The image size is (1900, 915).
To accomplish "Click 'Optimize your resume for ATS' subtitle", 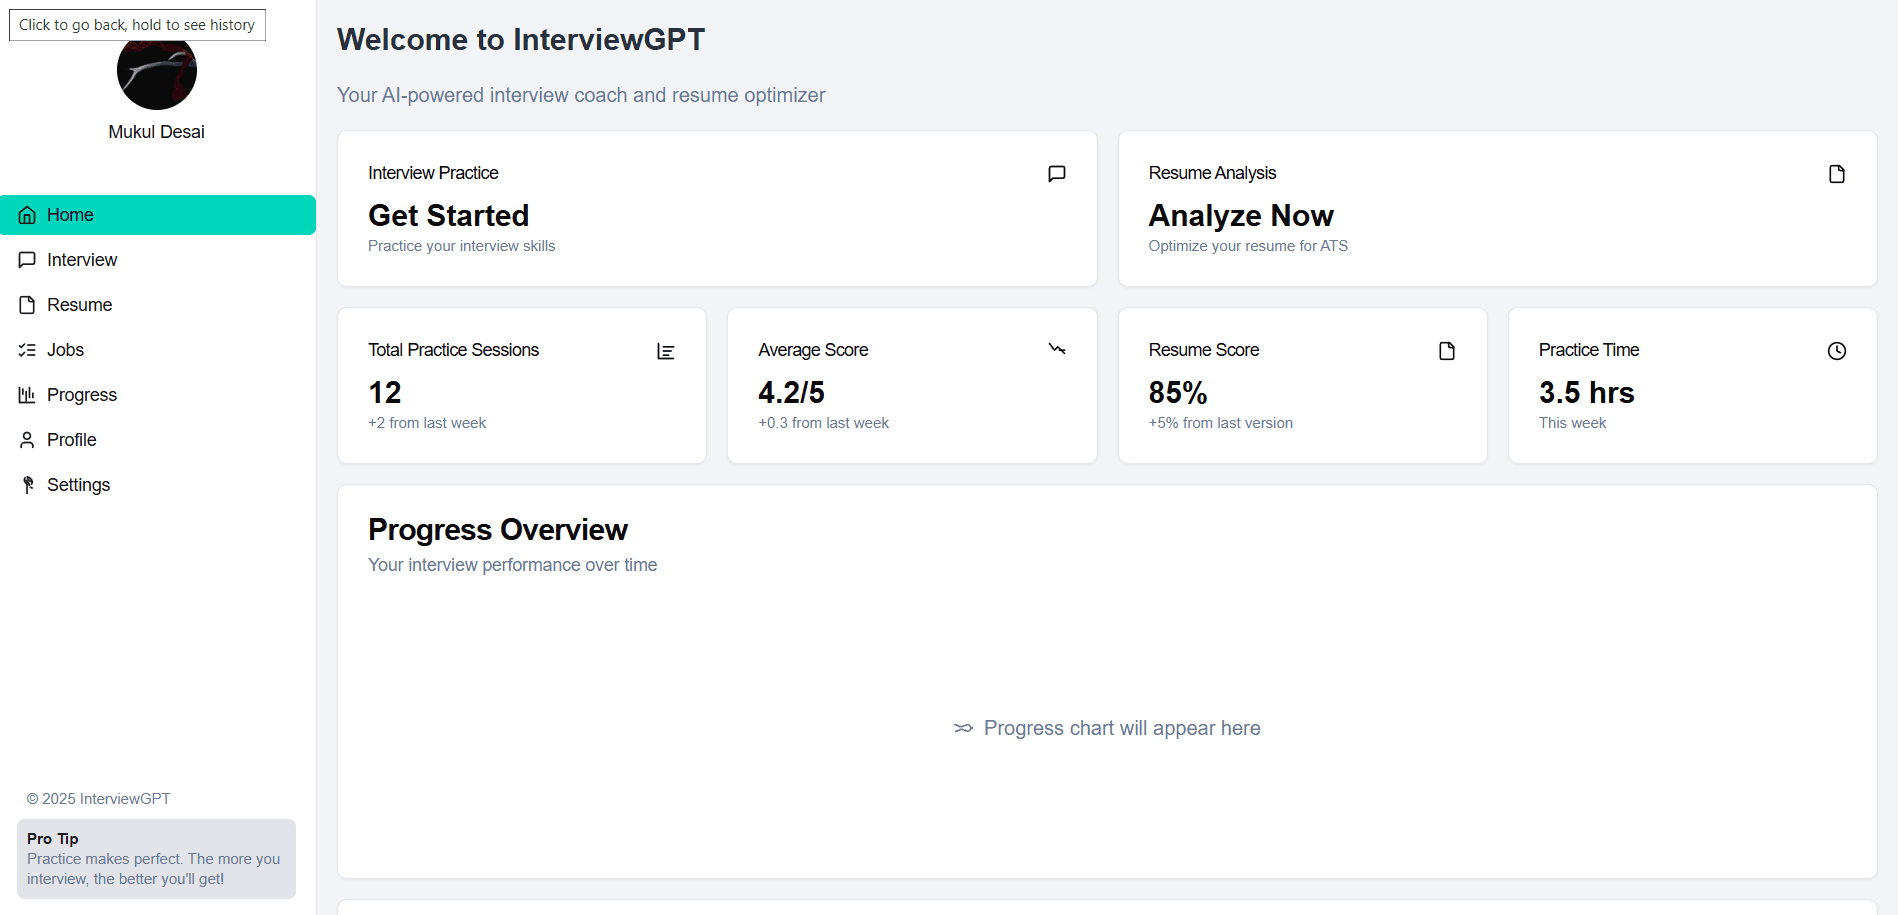I will click(1248, 246).
